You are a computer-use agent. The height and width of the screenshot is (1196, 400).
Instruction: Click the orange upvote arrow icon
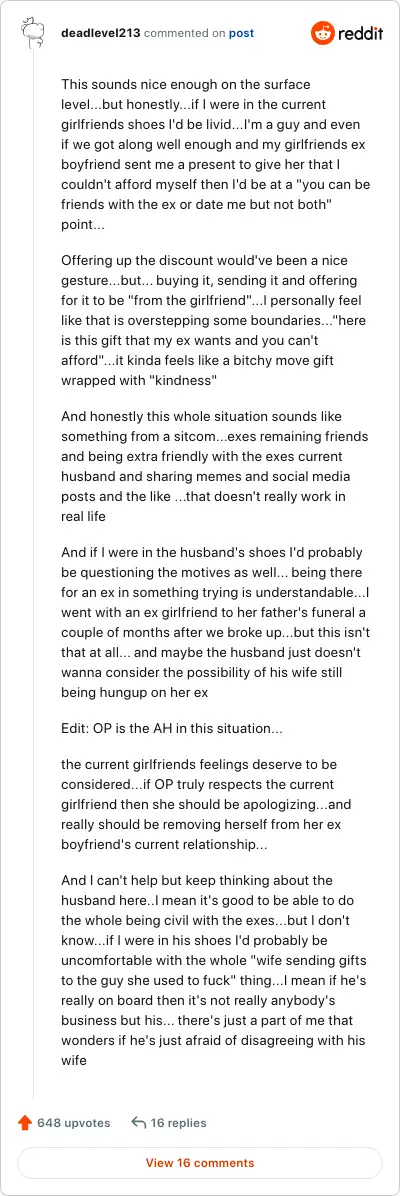[x=24, y=1123]
